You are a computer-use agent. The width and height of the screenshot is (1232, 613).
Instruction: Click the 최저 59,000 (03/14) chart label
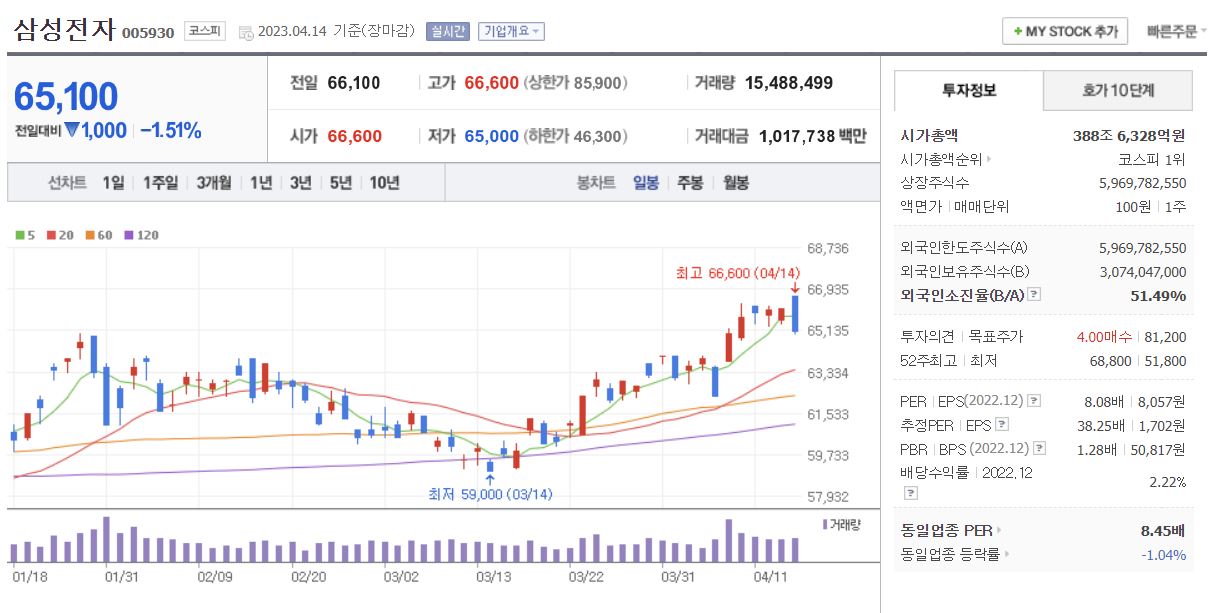490,494
